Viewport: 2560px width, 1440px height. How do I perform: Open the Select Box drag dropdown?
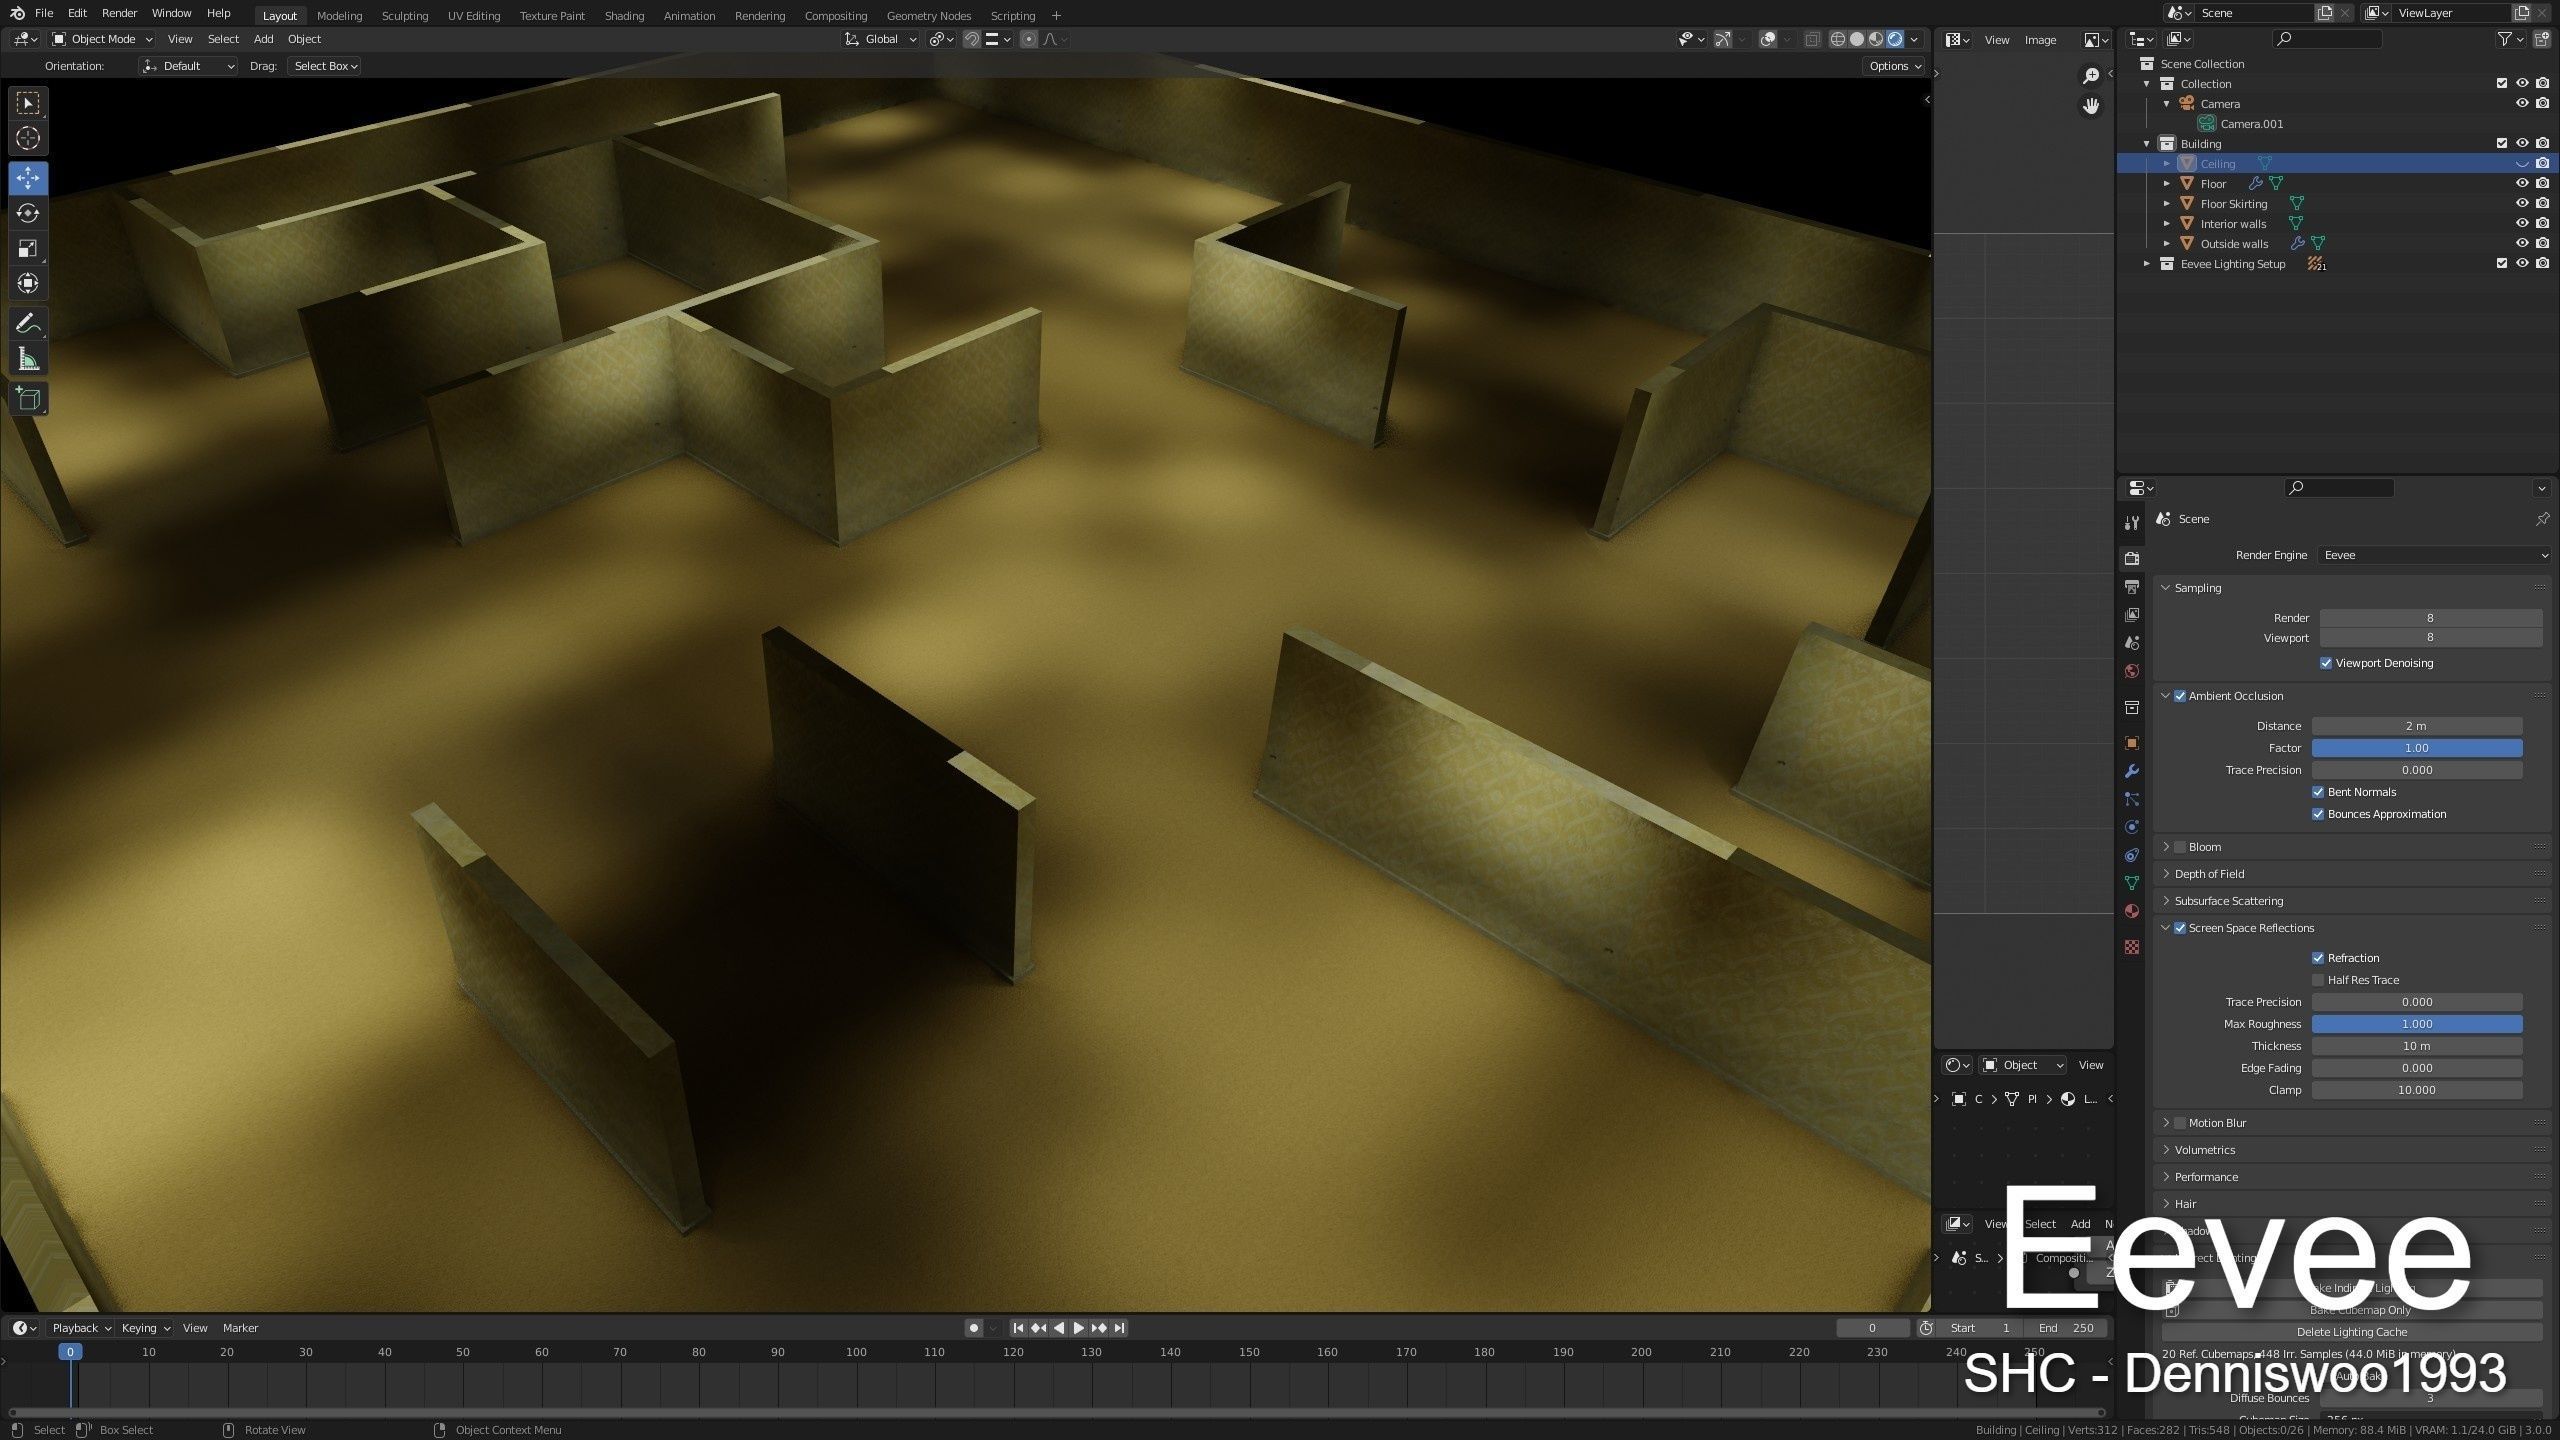[324, 66]
